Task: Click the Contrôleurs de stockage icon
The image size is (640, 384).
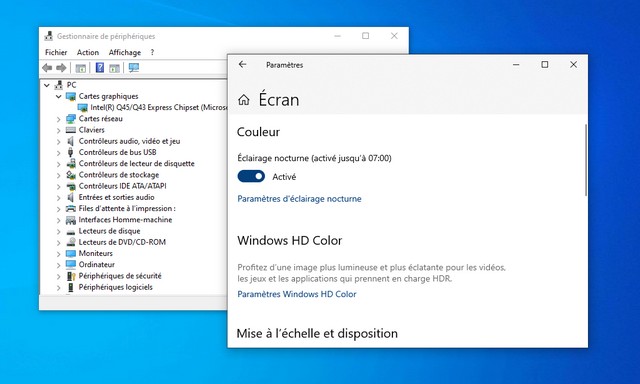Action: click(x=71, y=175)
